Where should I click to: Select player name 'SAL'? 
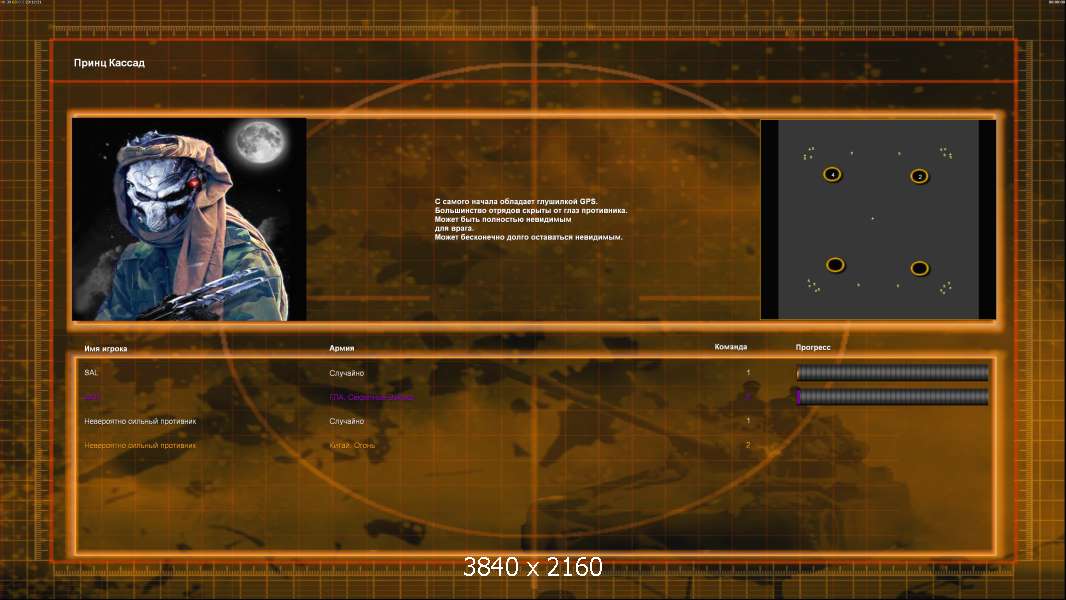[91, 372]
